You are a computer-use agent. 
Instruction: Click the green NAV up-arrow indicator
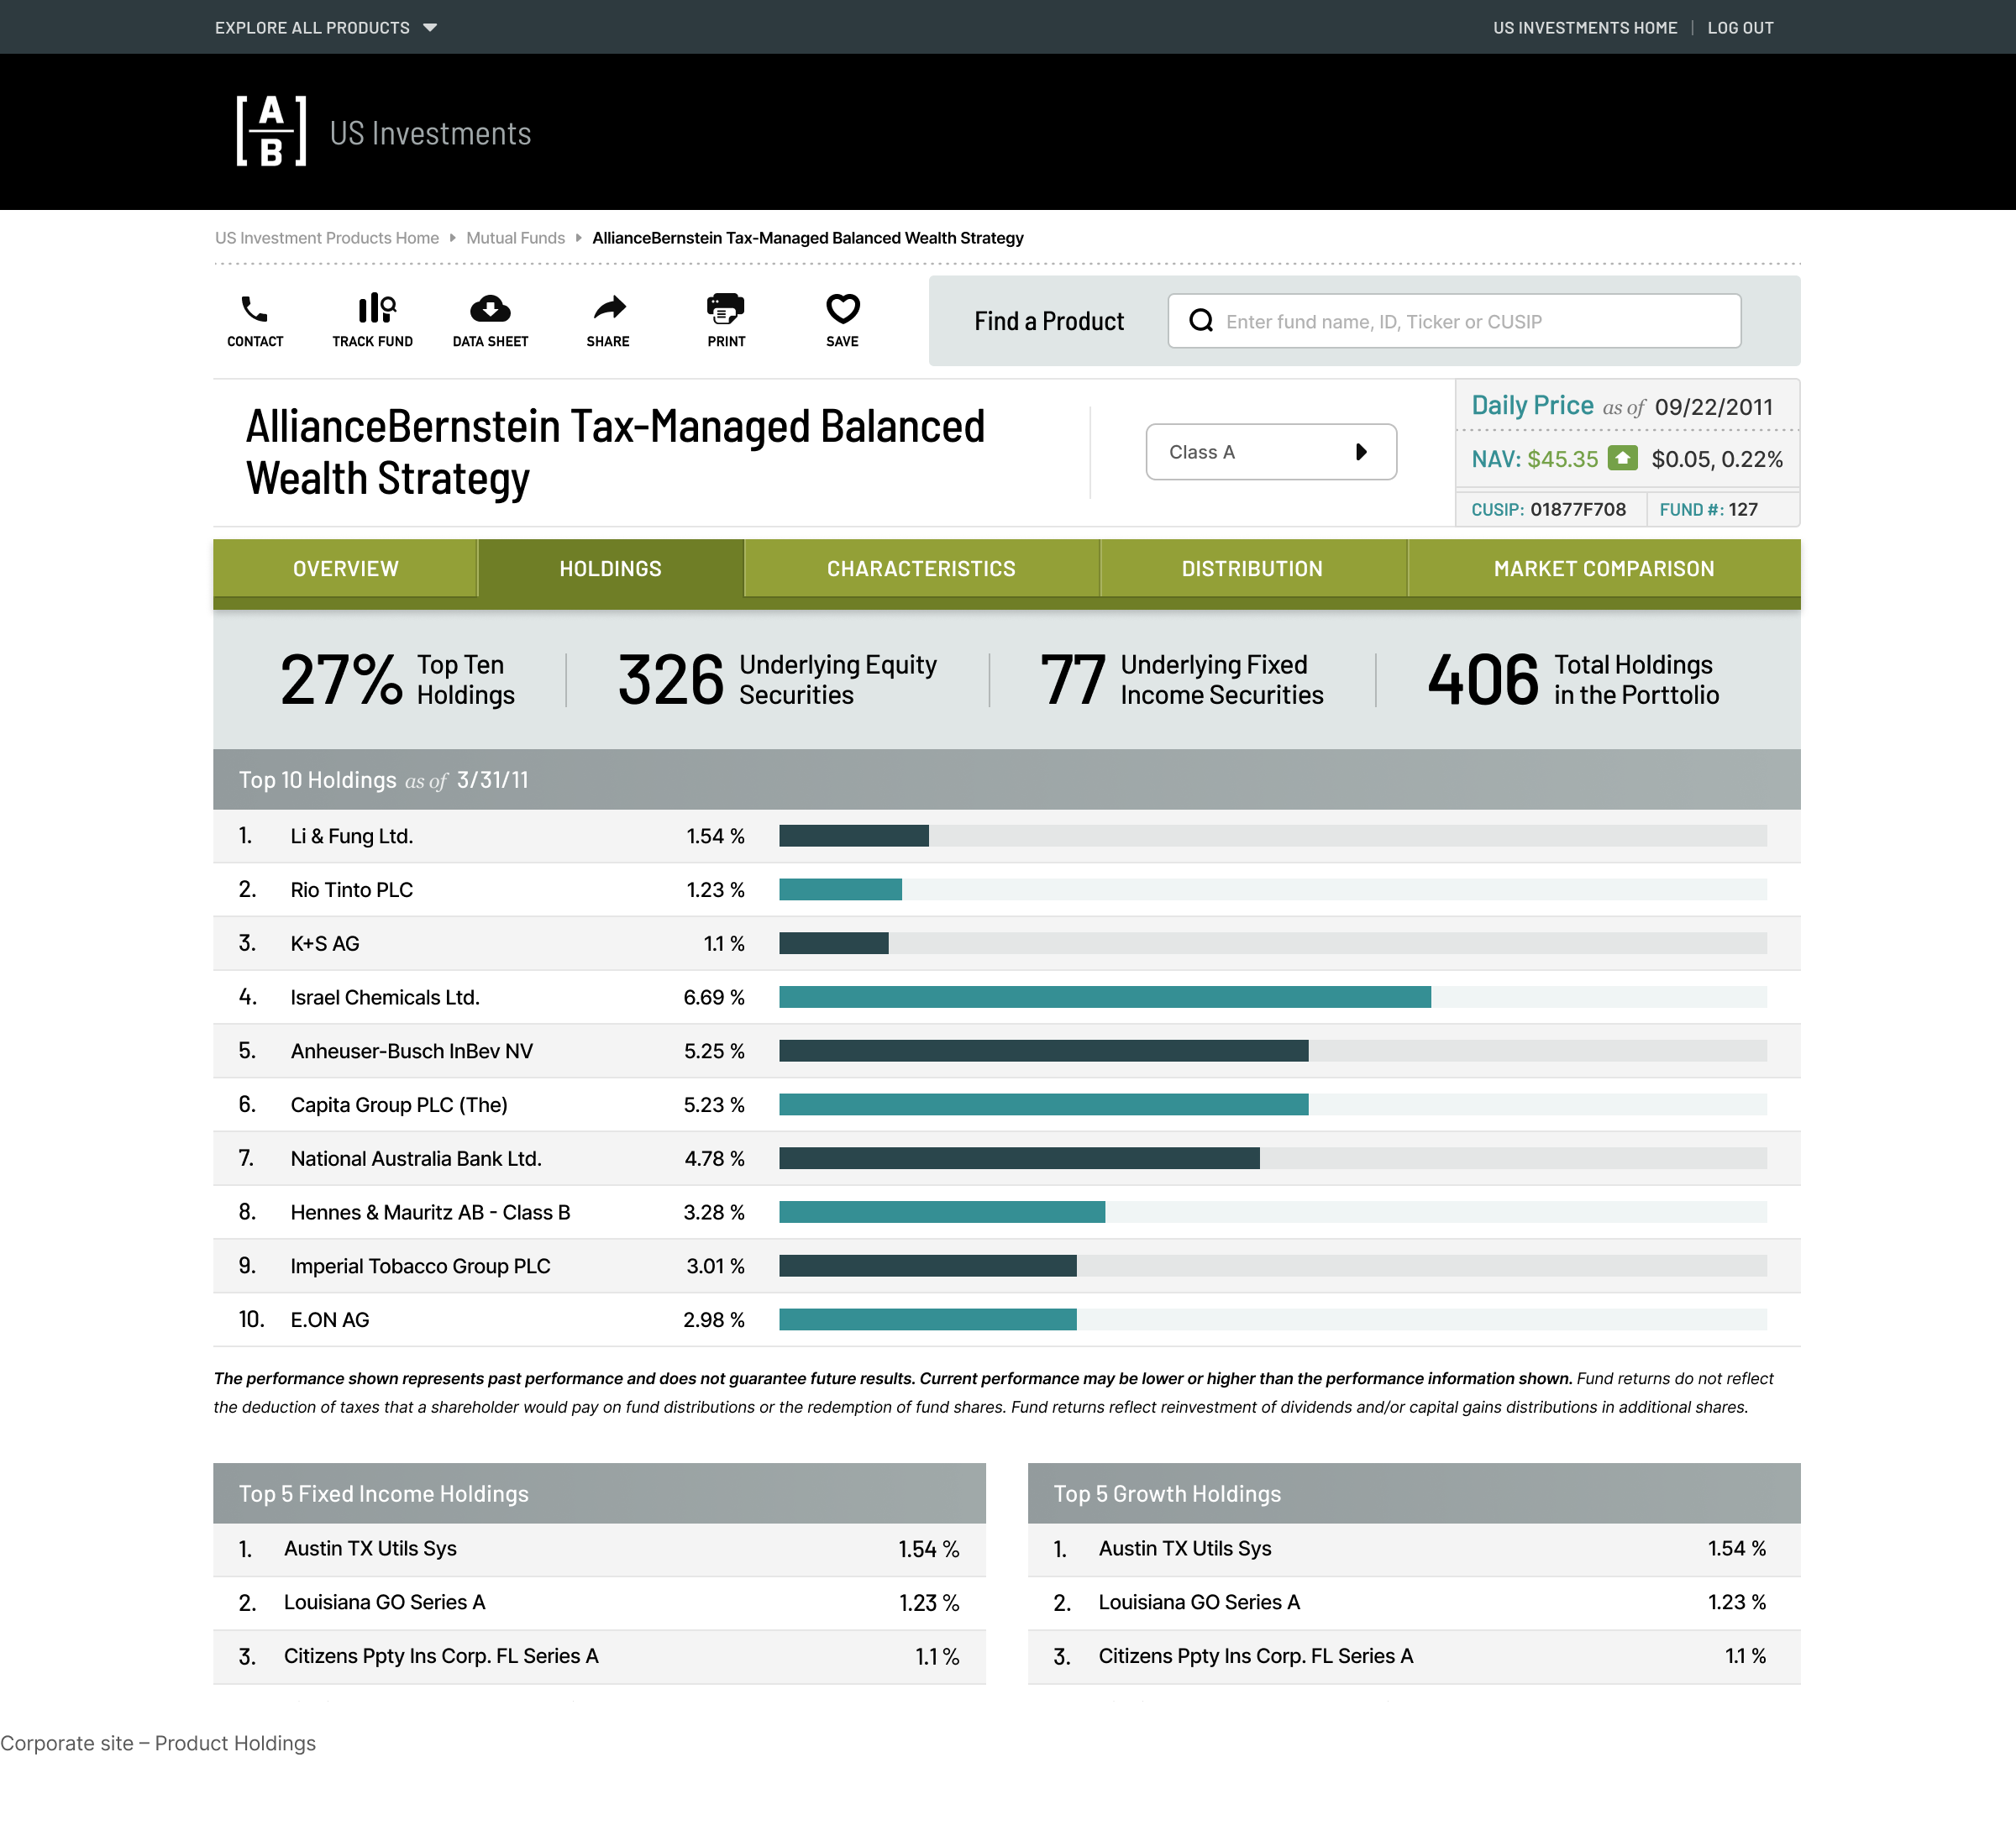click(x=1622, y=458)
